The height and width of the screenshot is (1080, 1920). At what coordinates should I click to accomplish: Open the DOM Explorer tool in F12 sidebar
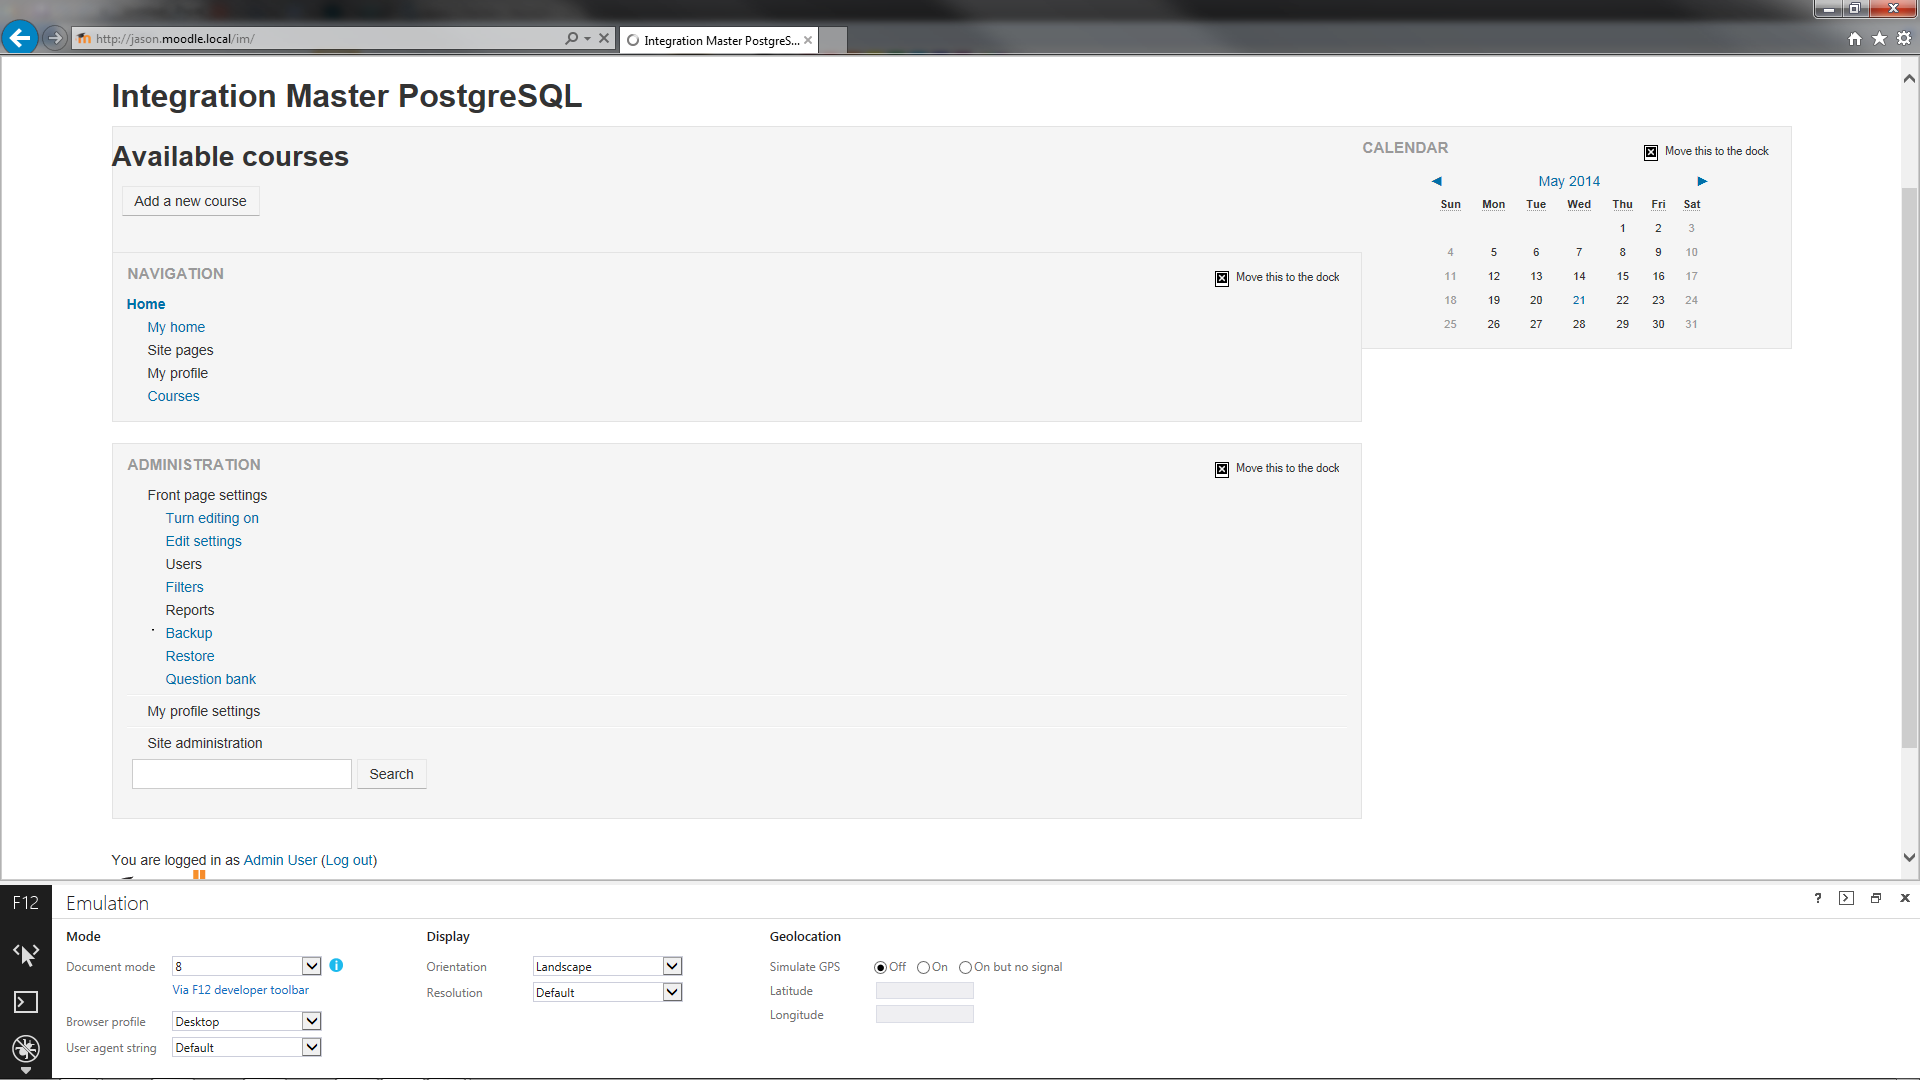[x=26, y=955]
